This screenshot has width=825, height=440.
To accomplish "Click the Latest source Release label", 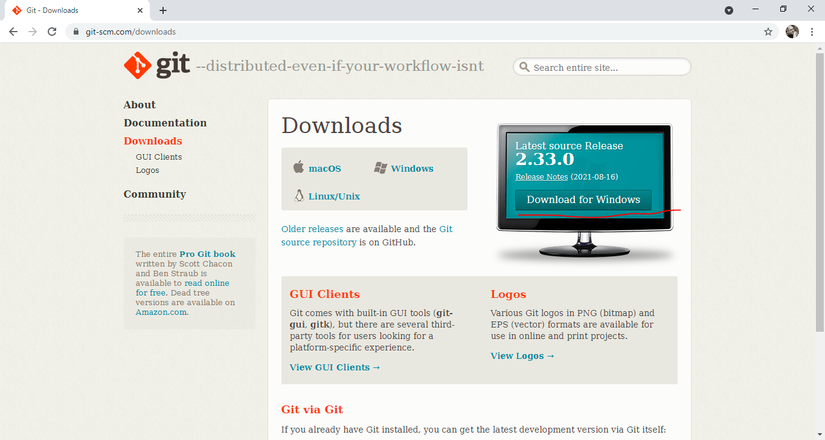I will click(569, 146).
